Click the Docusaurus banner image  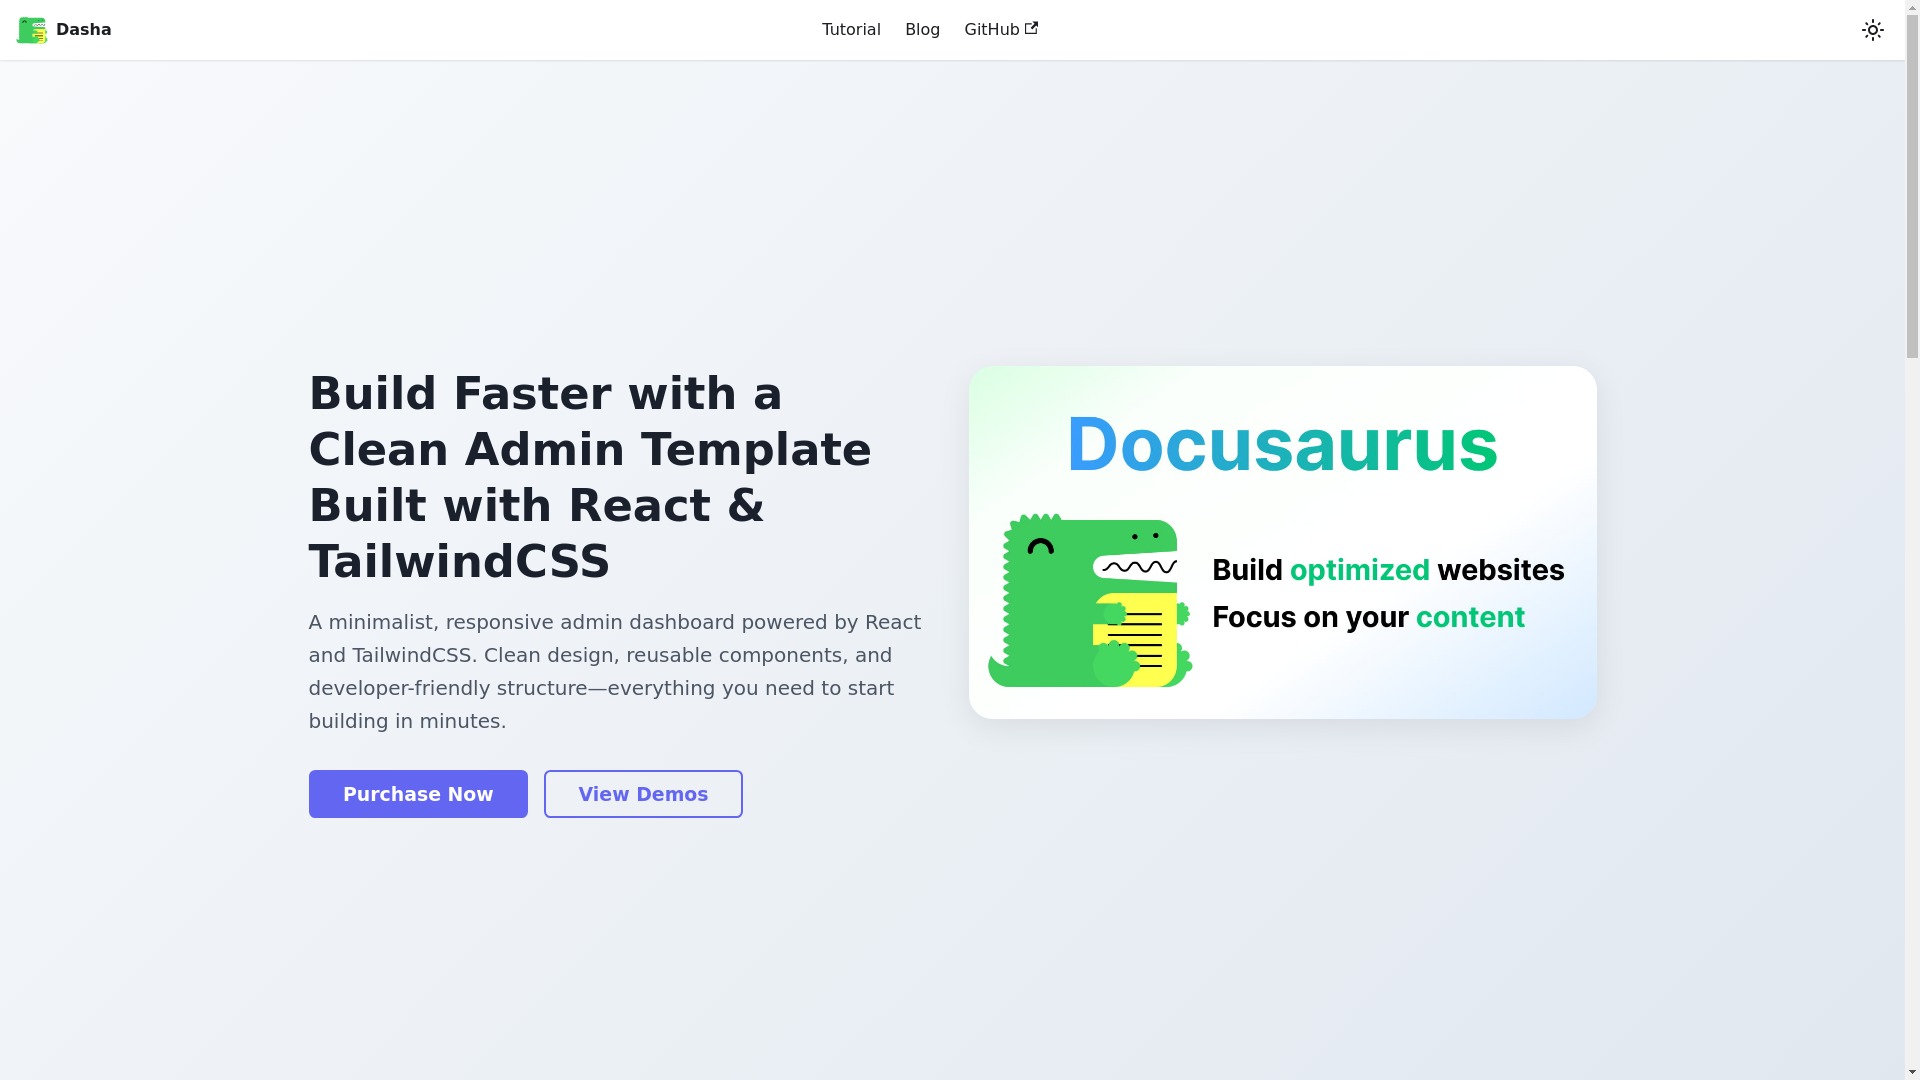point(1282,542)
